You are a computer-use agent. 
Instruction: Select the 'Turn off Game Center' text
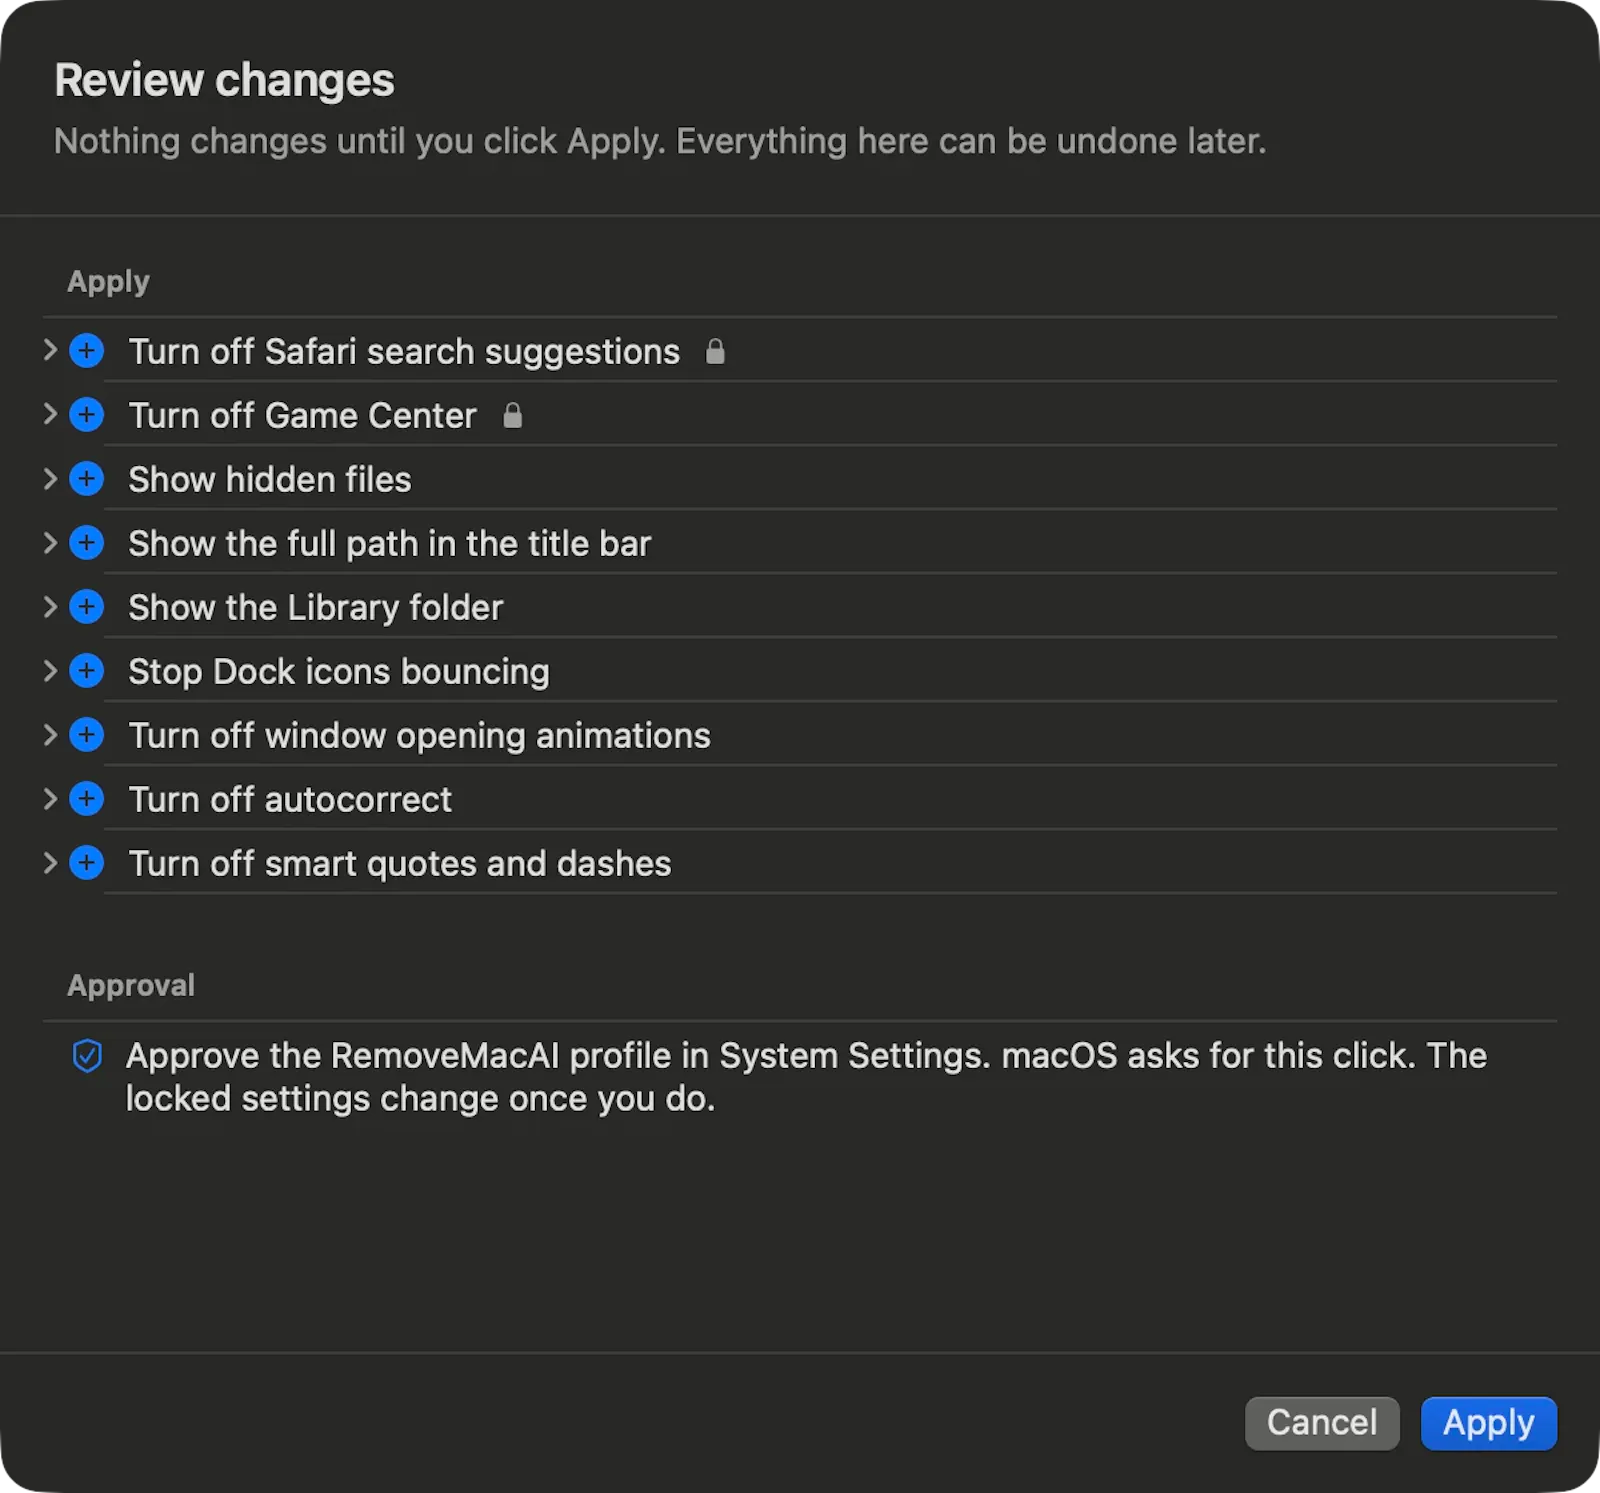[303, 416]
